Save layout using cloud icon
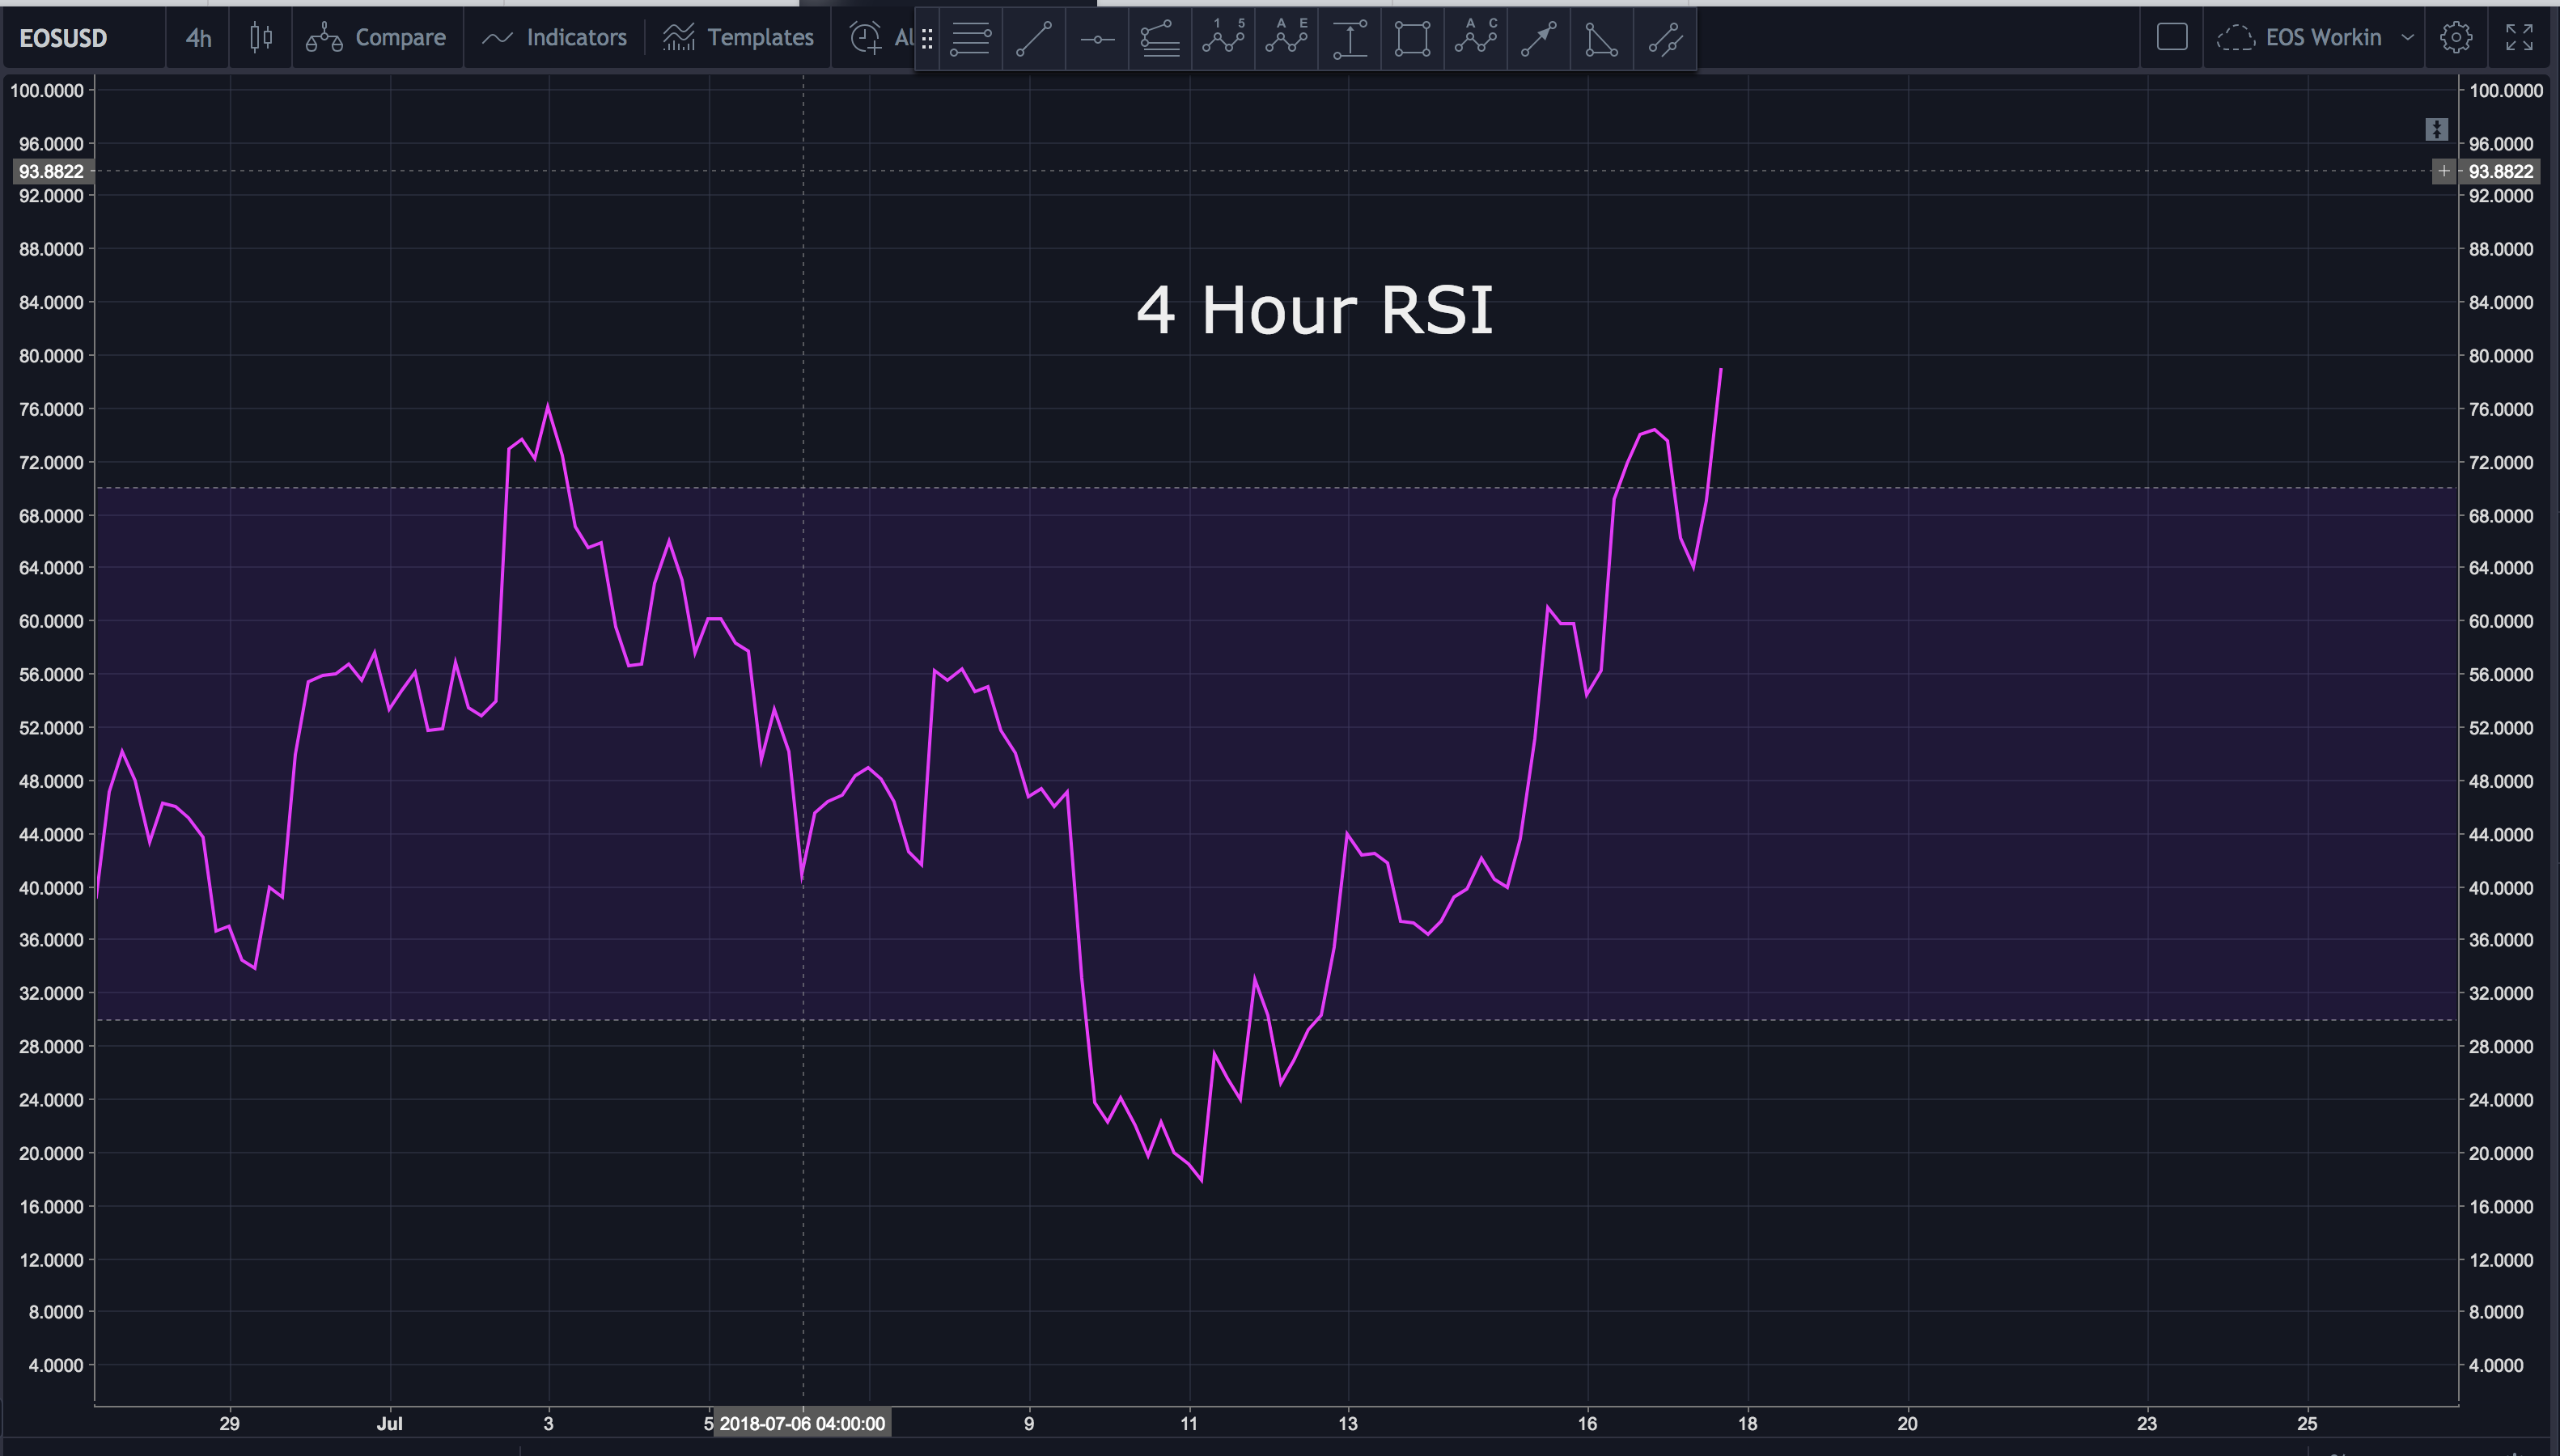This screenshot has width=2560, height=1456. pos(2236,38)
